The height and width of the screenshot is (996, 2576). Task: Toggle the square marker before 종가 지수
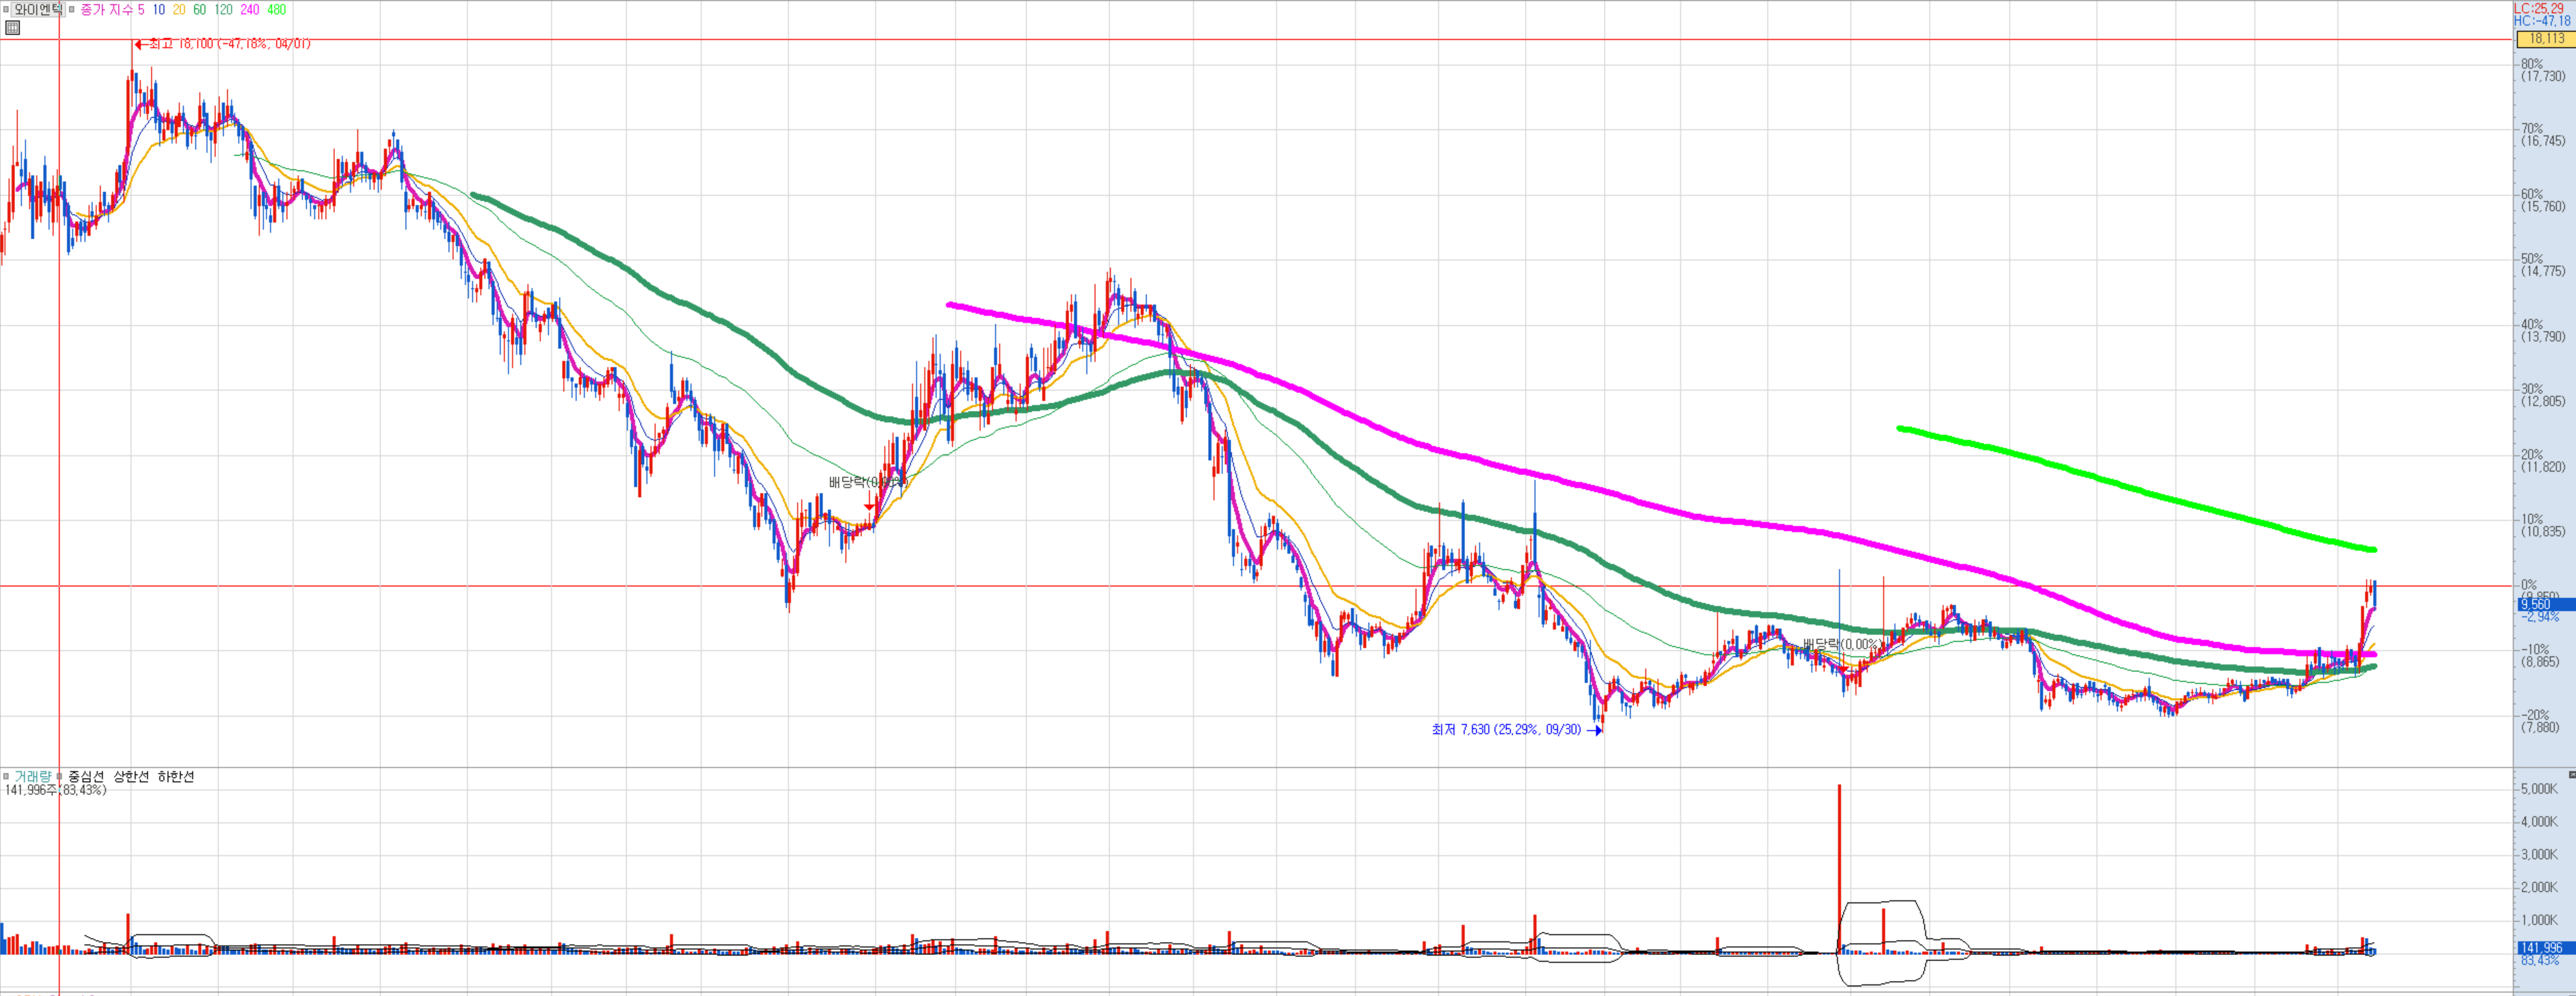(x=72, y=10)
